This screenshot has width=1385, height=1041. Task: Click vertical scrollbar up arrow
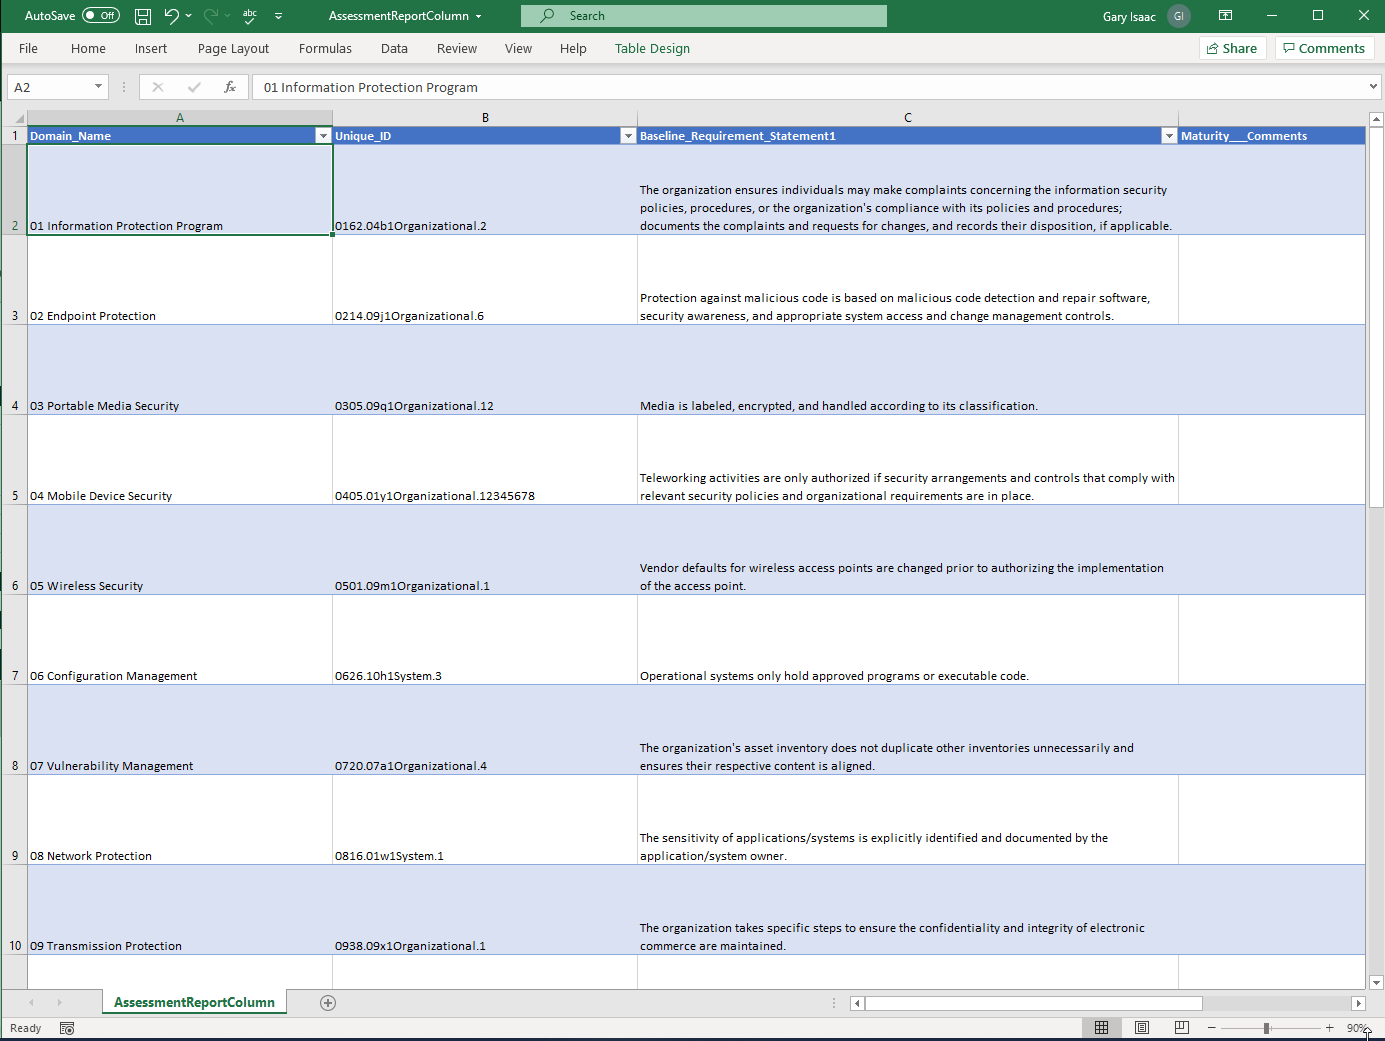coord(1376,119)
